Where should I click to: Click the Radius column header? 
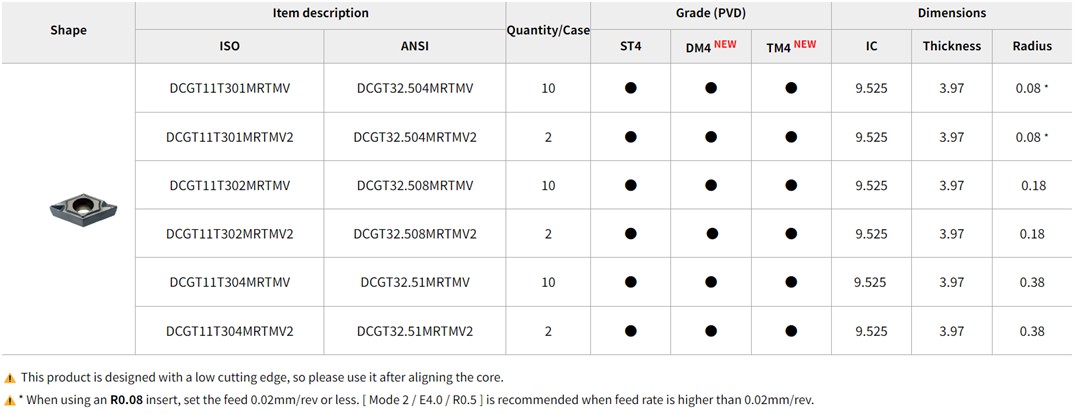pos(1032,46)
